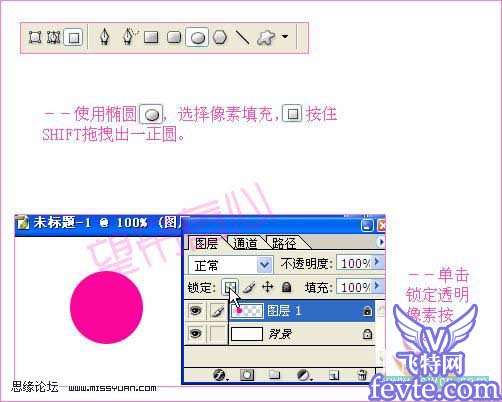
Task: Switch to the 路径 tab
Action: pyautogui.click(x=284, y=243)
